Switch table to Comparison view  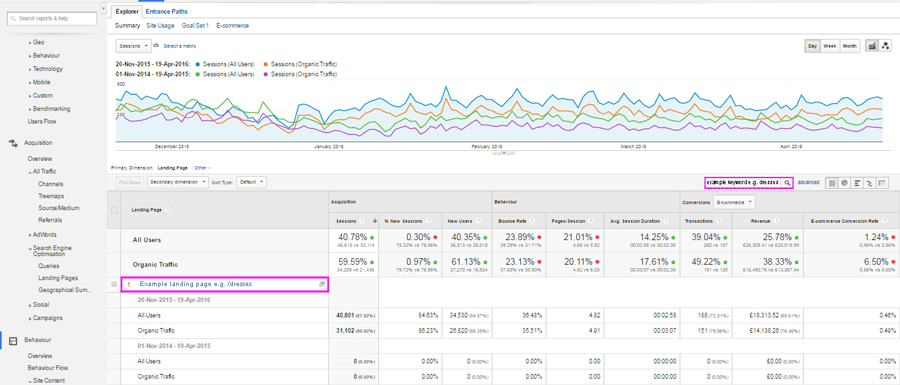[870, 182]
